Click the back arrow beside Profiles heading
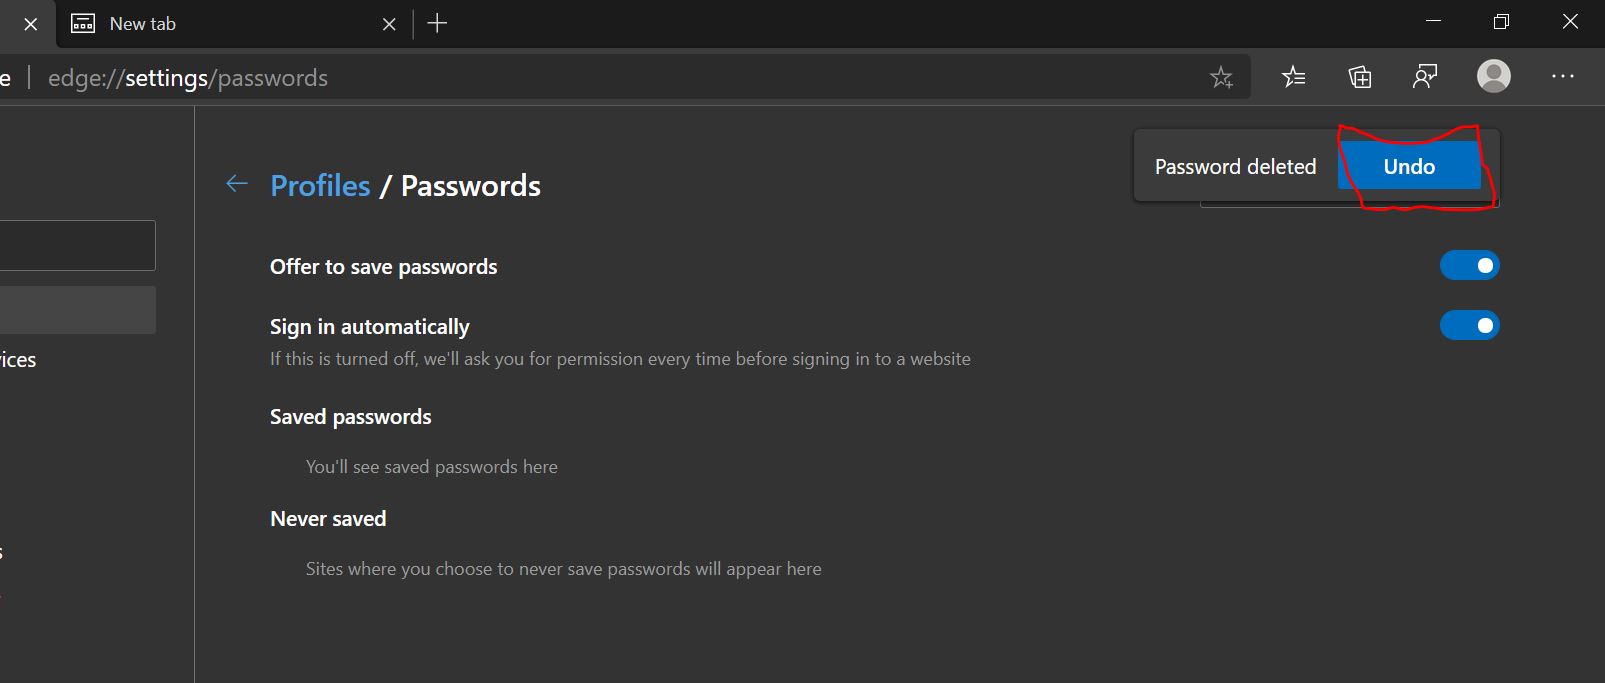This screenshot has height=683, width=1605. [x=236, y=184]
